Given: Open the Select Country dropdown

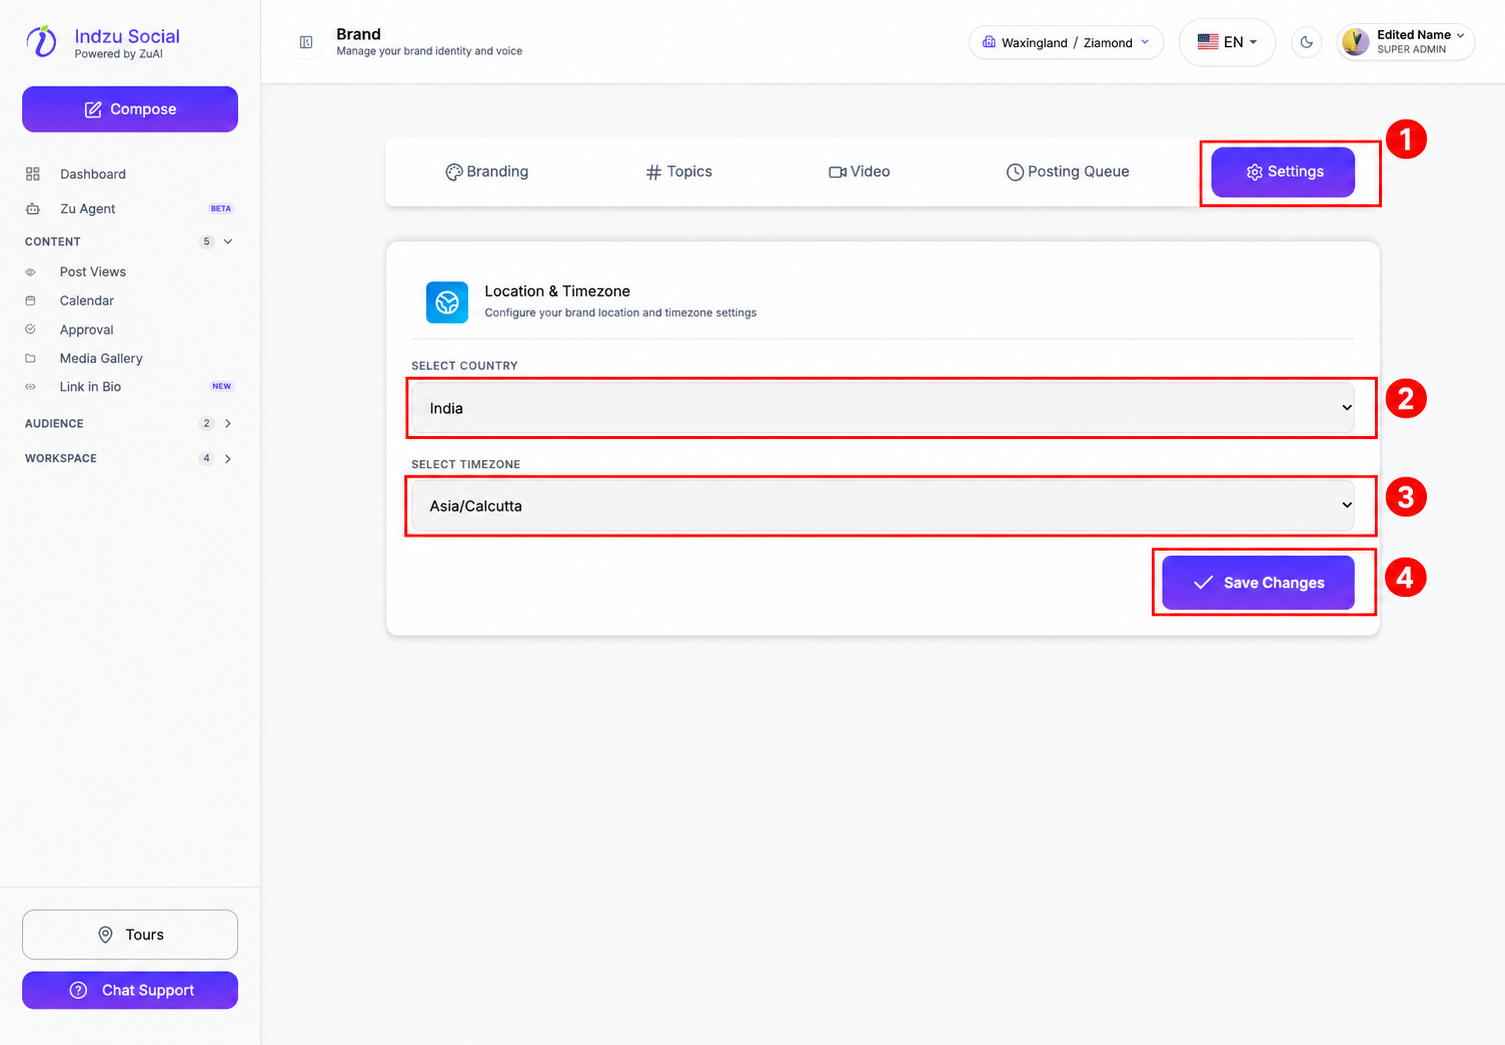Looking at the screenshot, I should tap(883, 408).
